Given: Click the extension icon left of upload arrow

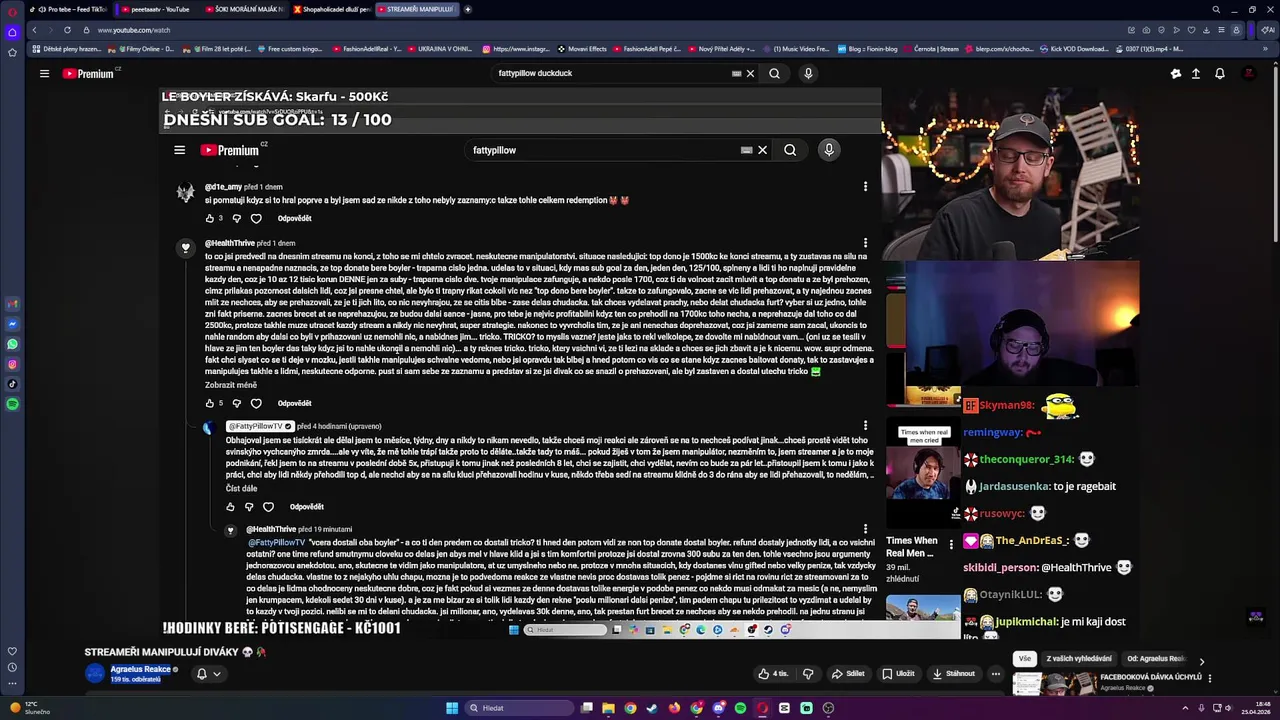Looking at the screenshot, I should click(1176, 73).
